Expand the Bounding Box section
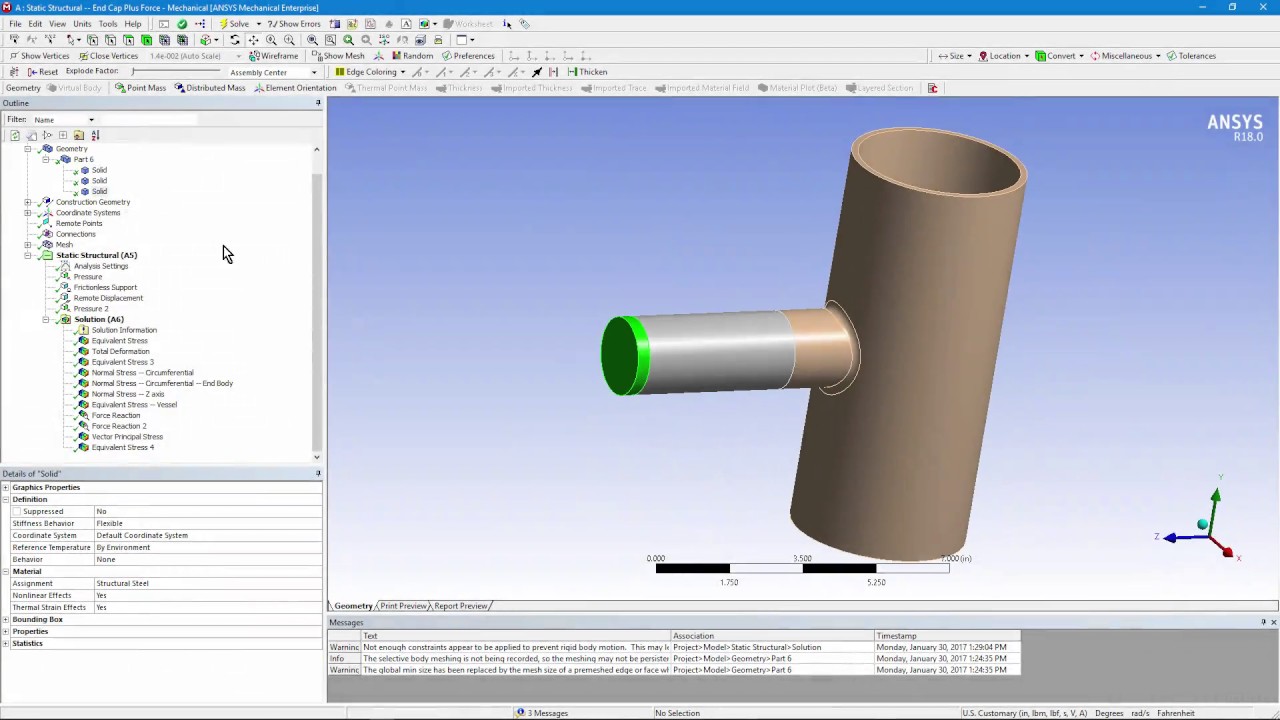 [6, 620]
